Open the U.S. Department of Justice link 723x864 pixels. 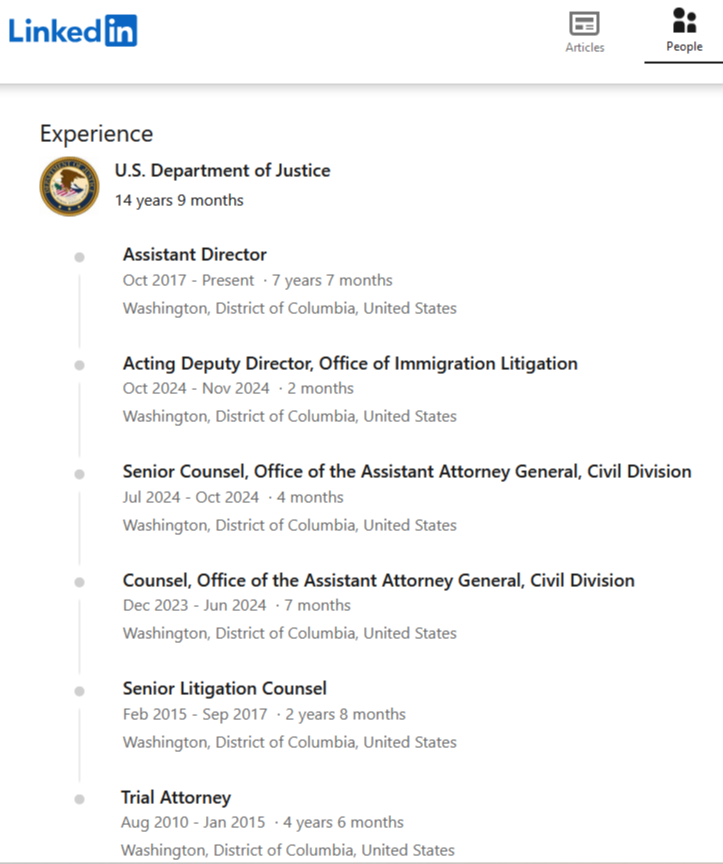coord(223,171)
